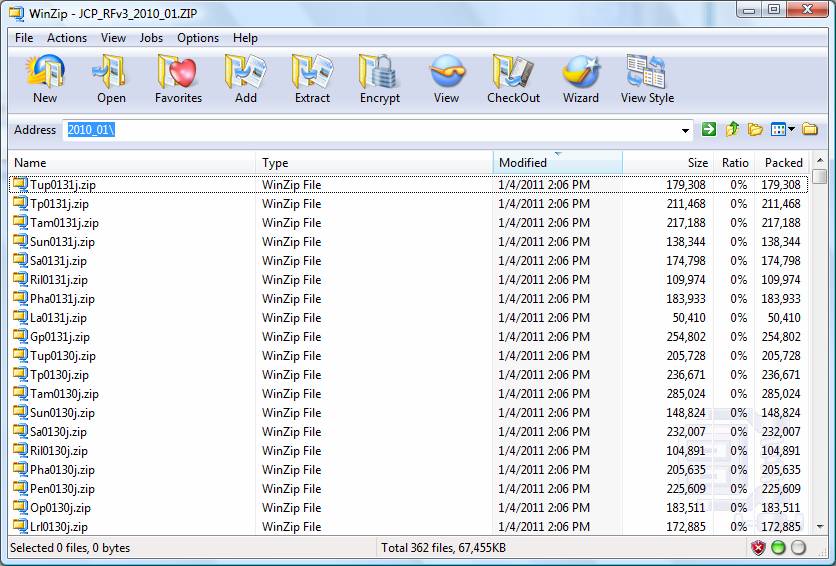Open the Jobs menu
Viewport: 836px width, 566px height.
[x=151, y=38]
